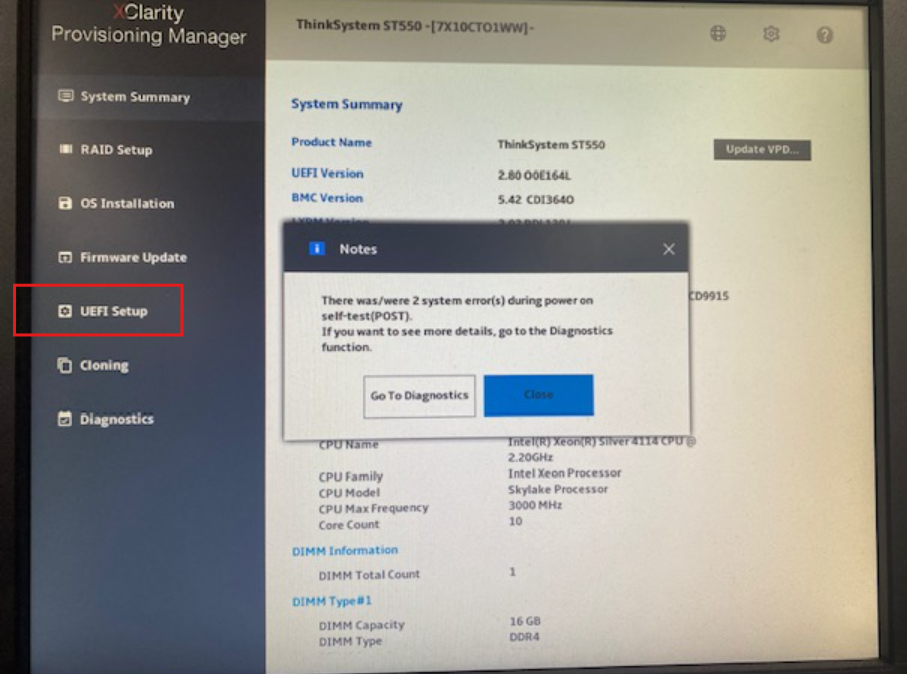Click the Intel Xeon Processor value
The height and width of the screenshot is (674, 907).
[x=565, y=473]
